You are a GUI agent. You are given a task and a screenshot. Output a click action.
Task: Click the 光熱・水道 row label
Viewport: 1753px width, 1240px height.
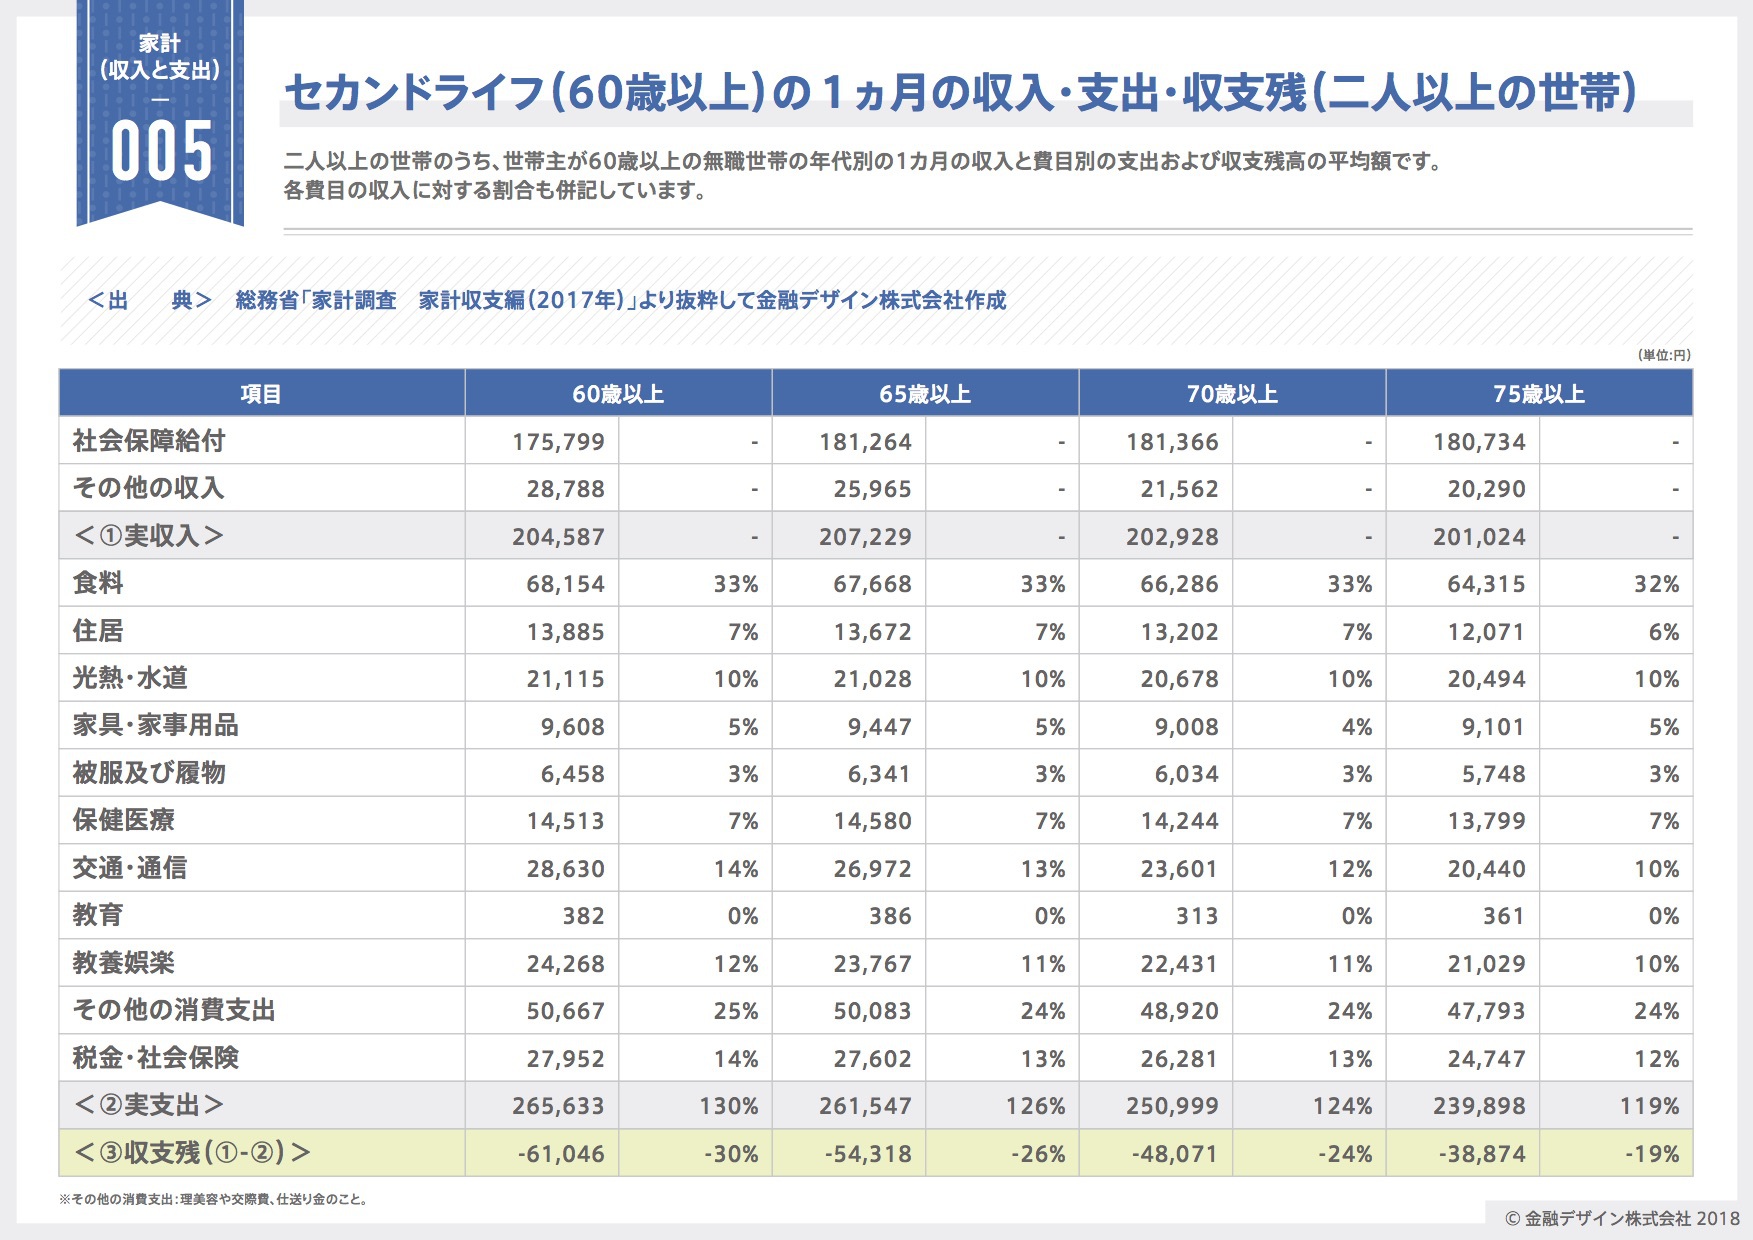click(x=130, y=678)
